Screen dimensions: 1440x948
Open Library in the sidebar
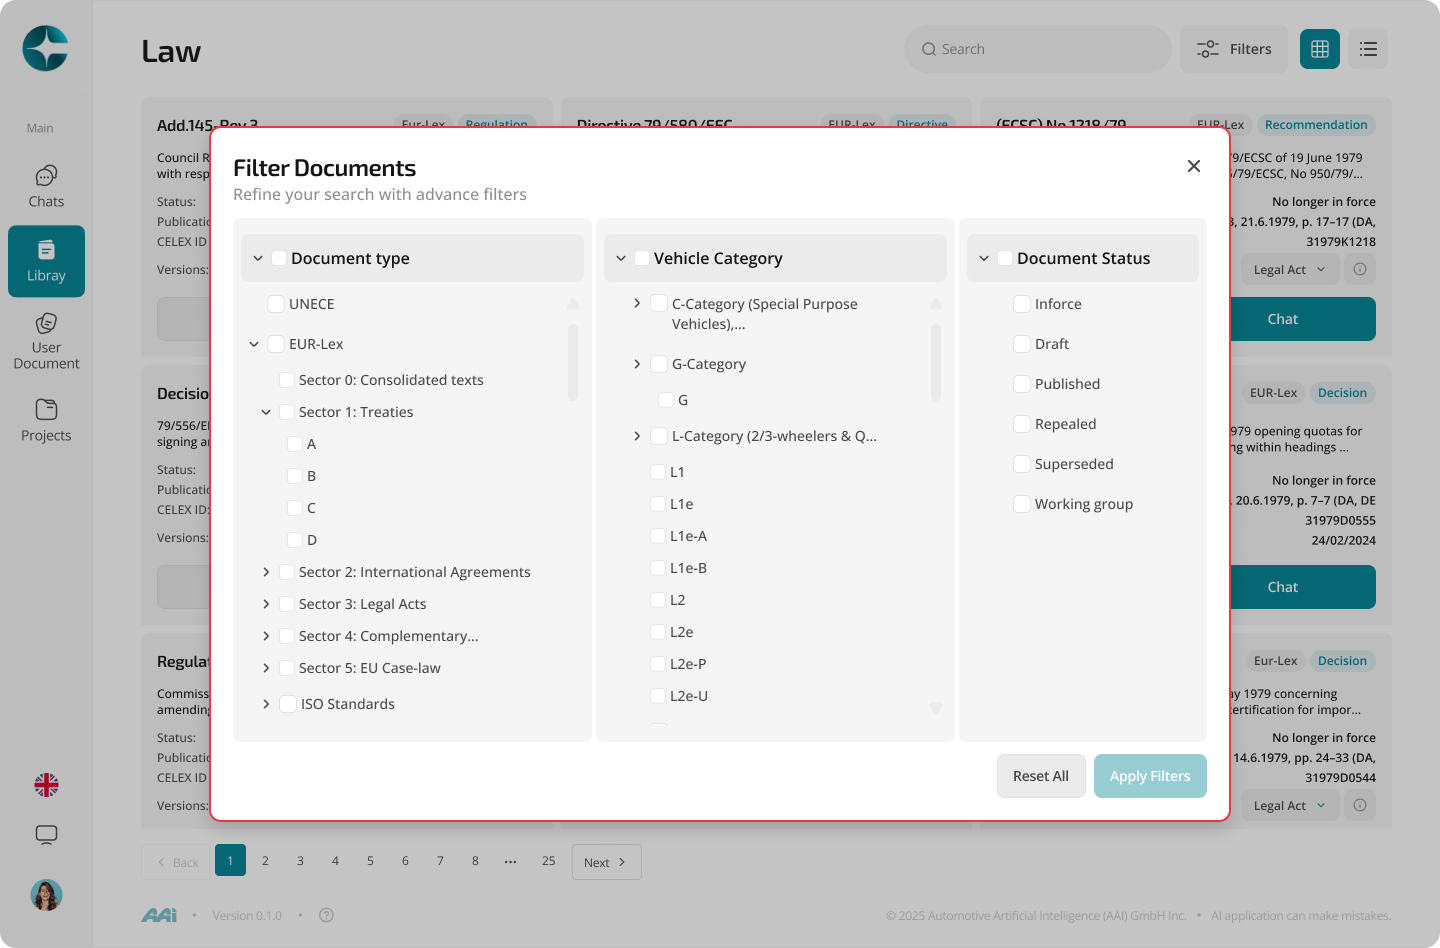(46, 261)
